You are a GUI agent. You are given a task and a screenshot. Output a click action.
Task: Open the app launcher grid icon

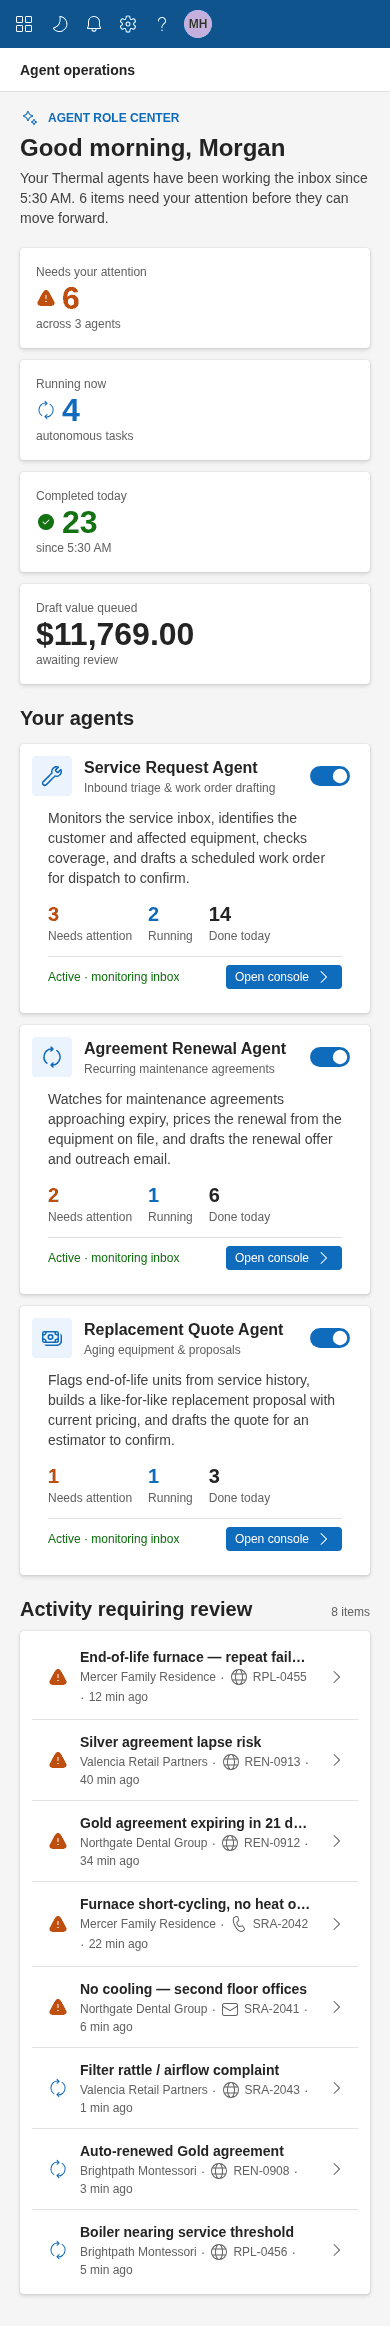24,24
